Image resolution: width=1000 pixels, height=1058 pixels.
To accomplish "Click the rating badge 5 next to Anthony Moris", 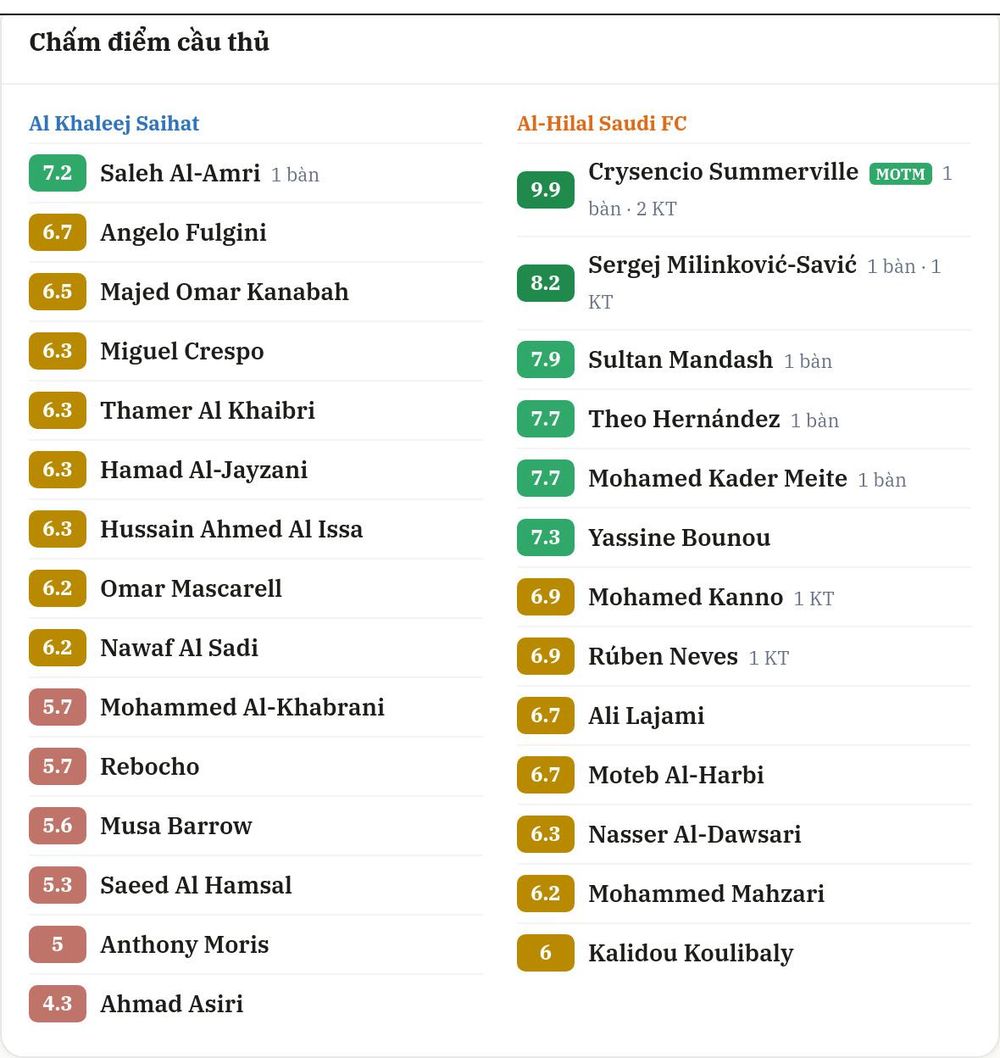I will tap(57, 944).
